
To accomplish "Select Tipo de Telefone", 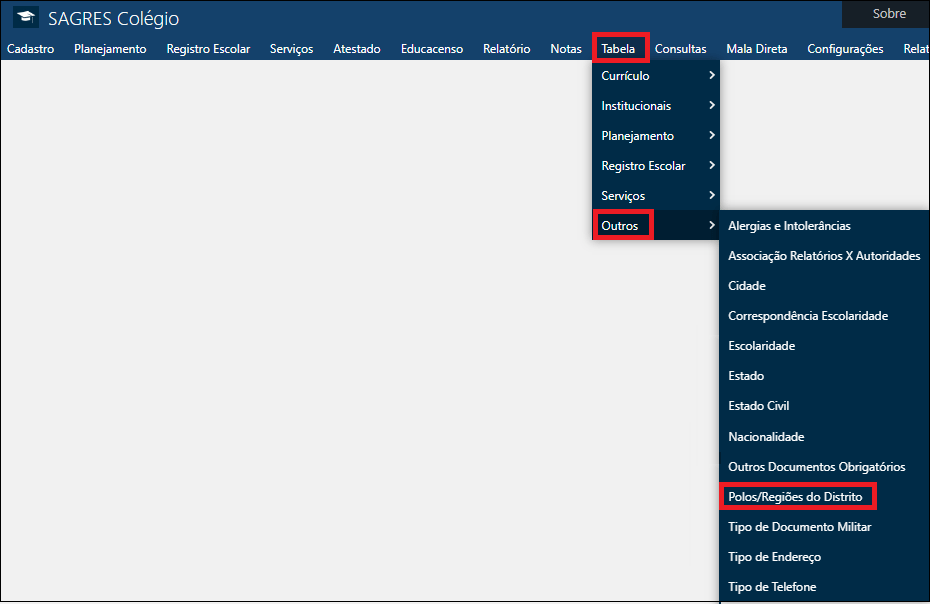I will [771, 587].
